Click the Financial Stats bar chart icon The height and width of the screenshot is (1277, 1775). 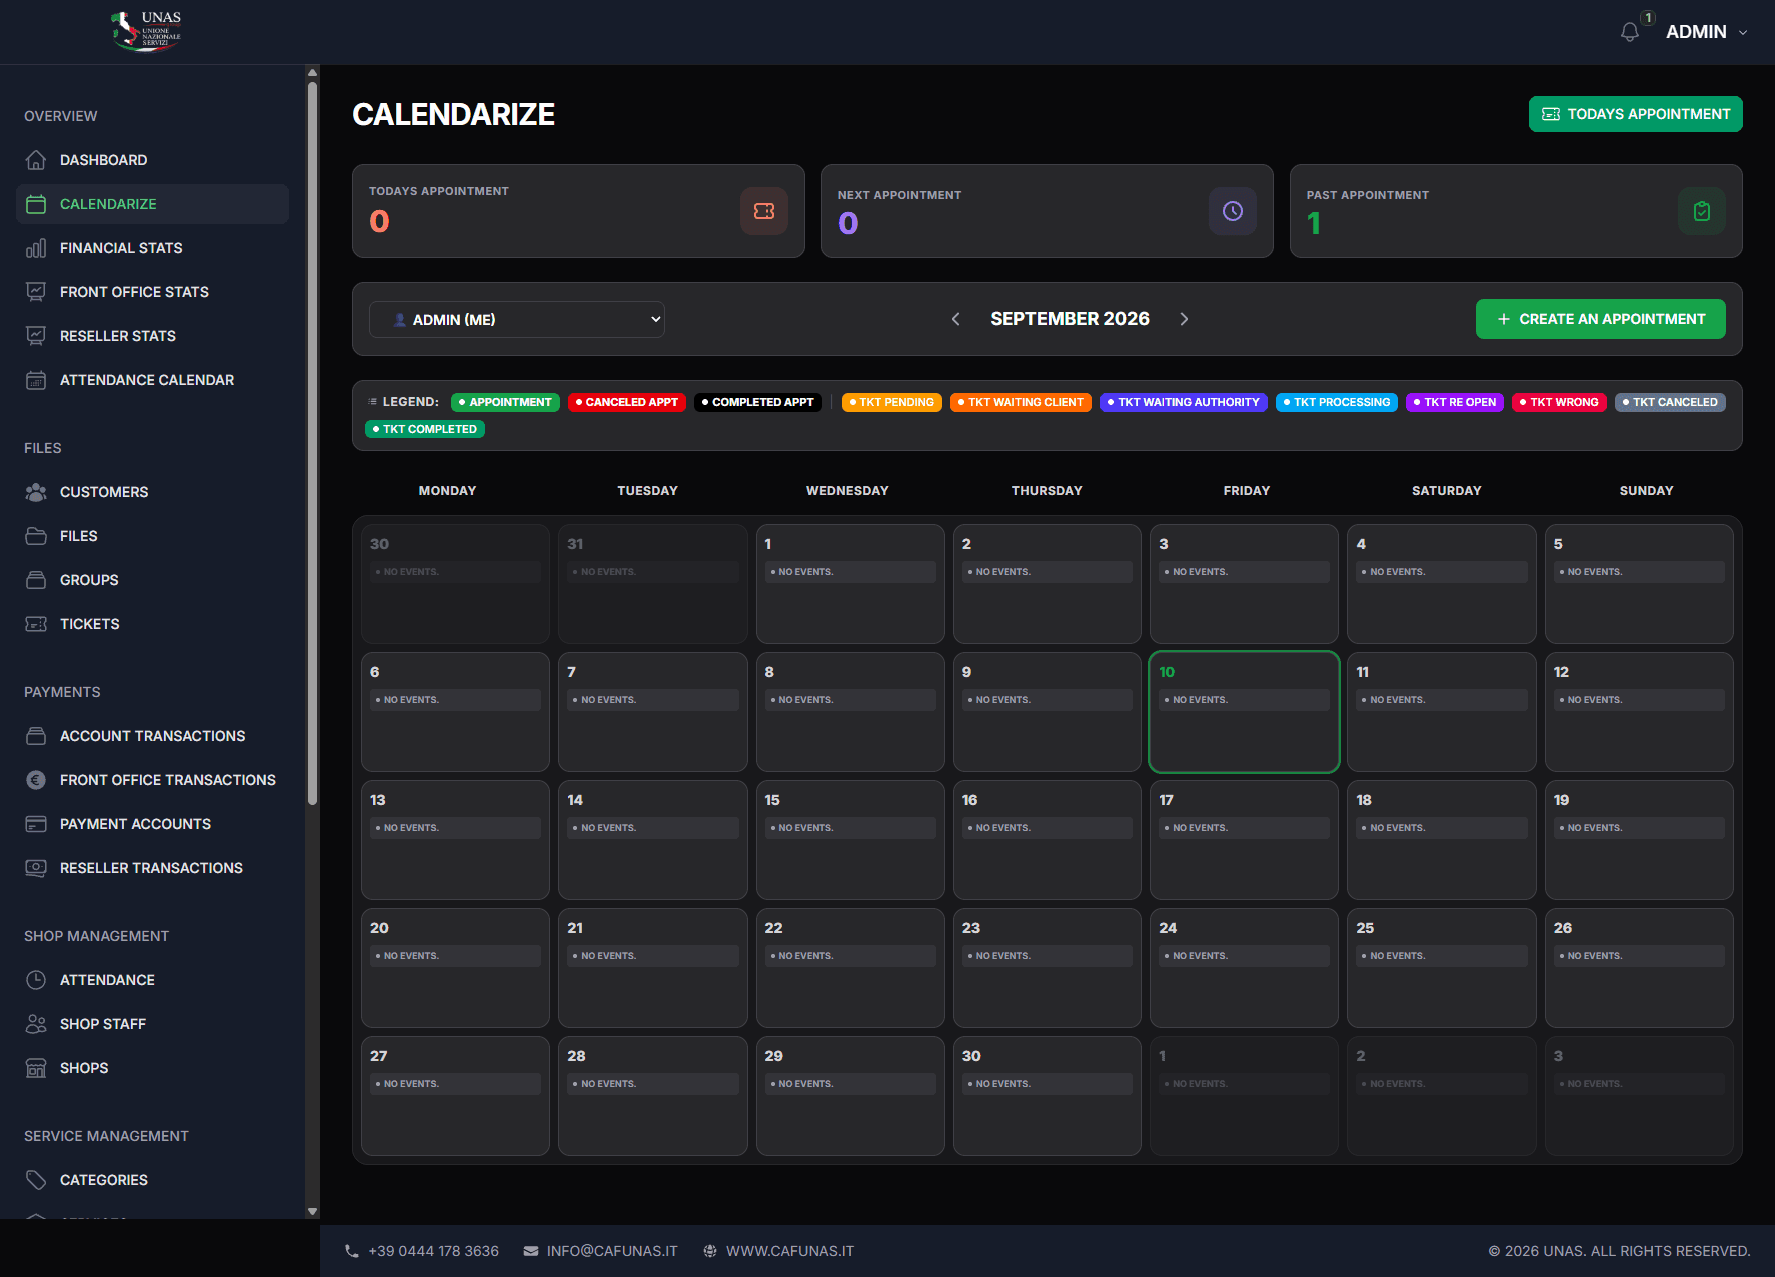(36, 248)
